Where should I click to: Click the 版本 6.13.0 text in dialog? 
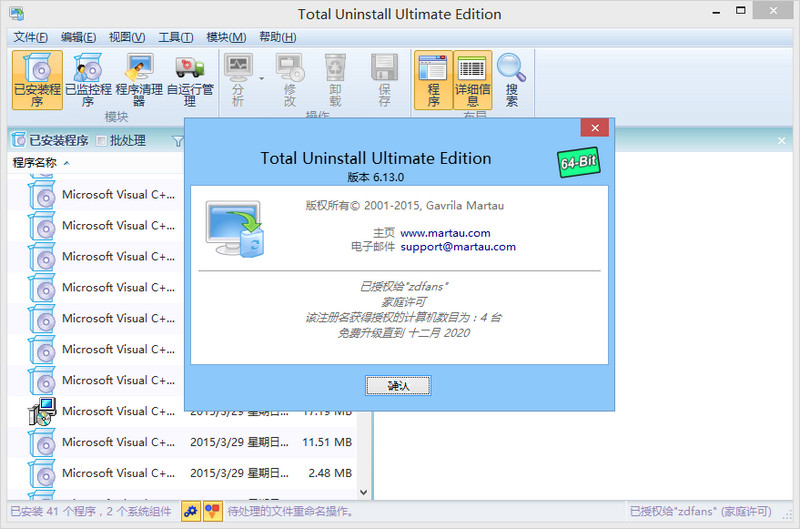pos(376,177)
